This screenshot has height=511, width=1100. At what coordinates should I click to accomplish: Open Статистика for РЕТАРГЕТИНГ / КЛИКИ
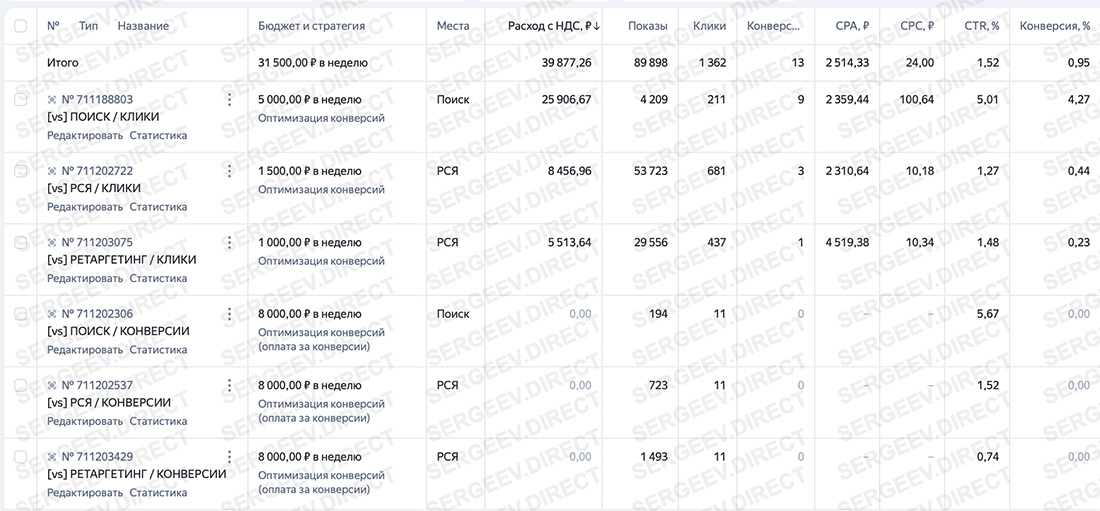tap(159, 279)
